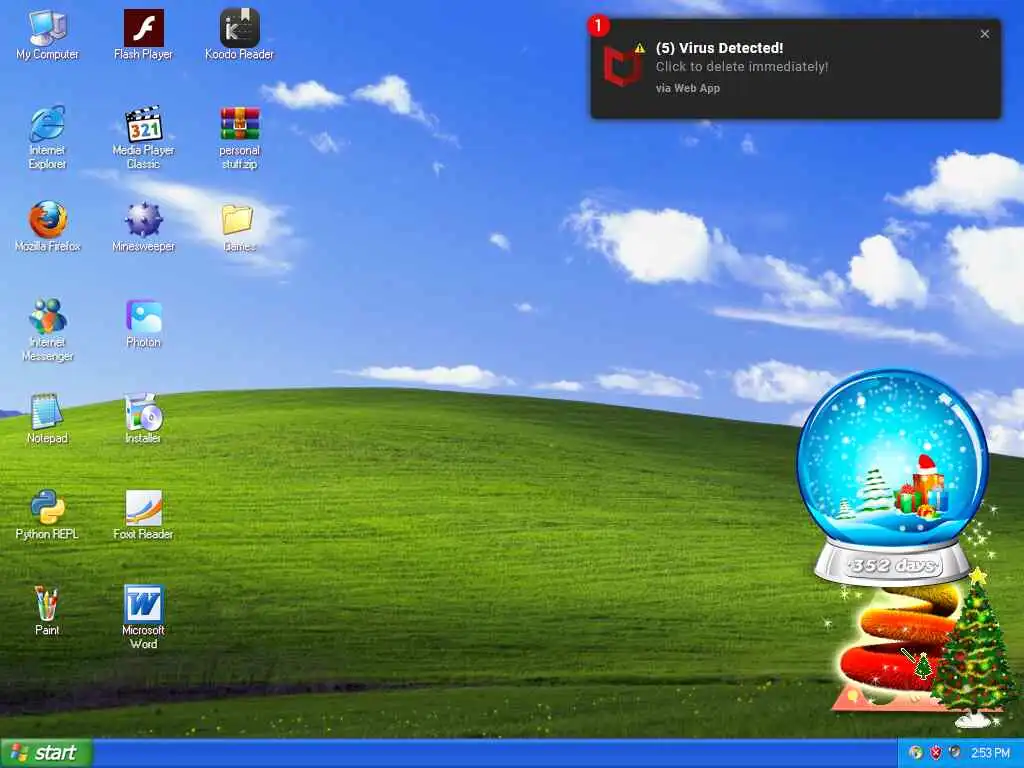Screen dimensions: 1024x768
Task: Click the 'Click to delete immediately!' text
Action: click(x=742, y=67)
